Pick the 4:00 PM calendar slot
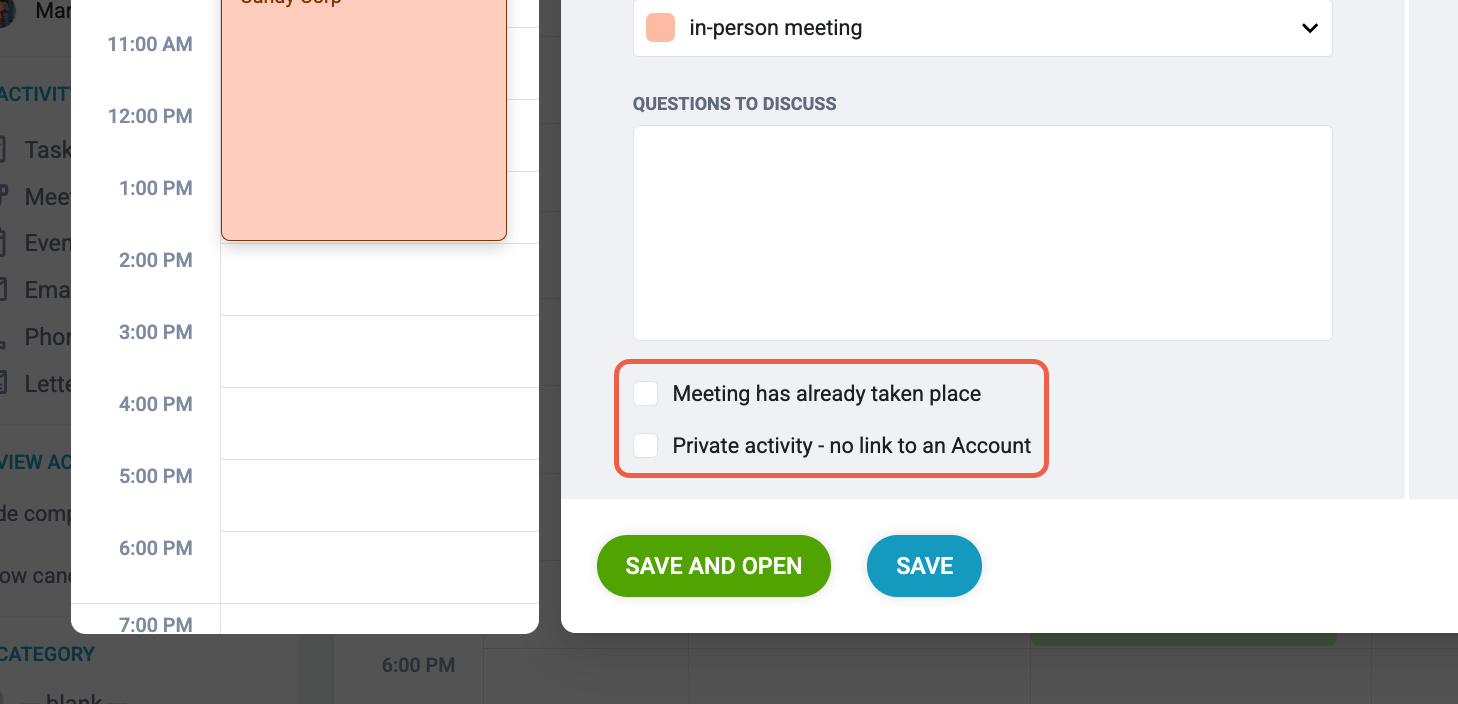 [380, 423]
